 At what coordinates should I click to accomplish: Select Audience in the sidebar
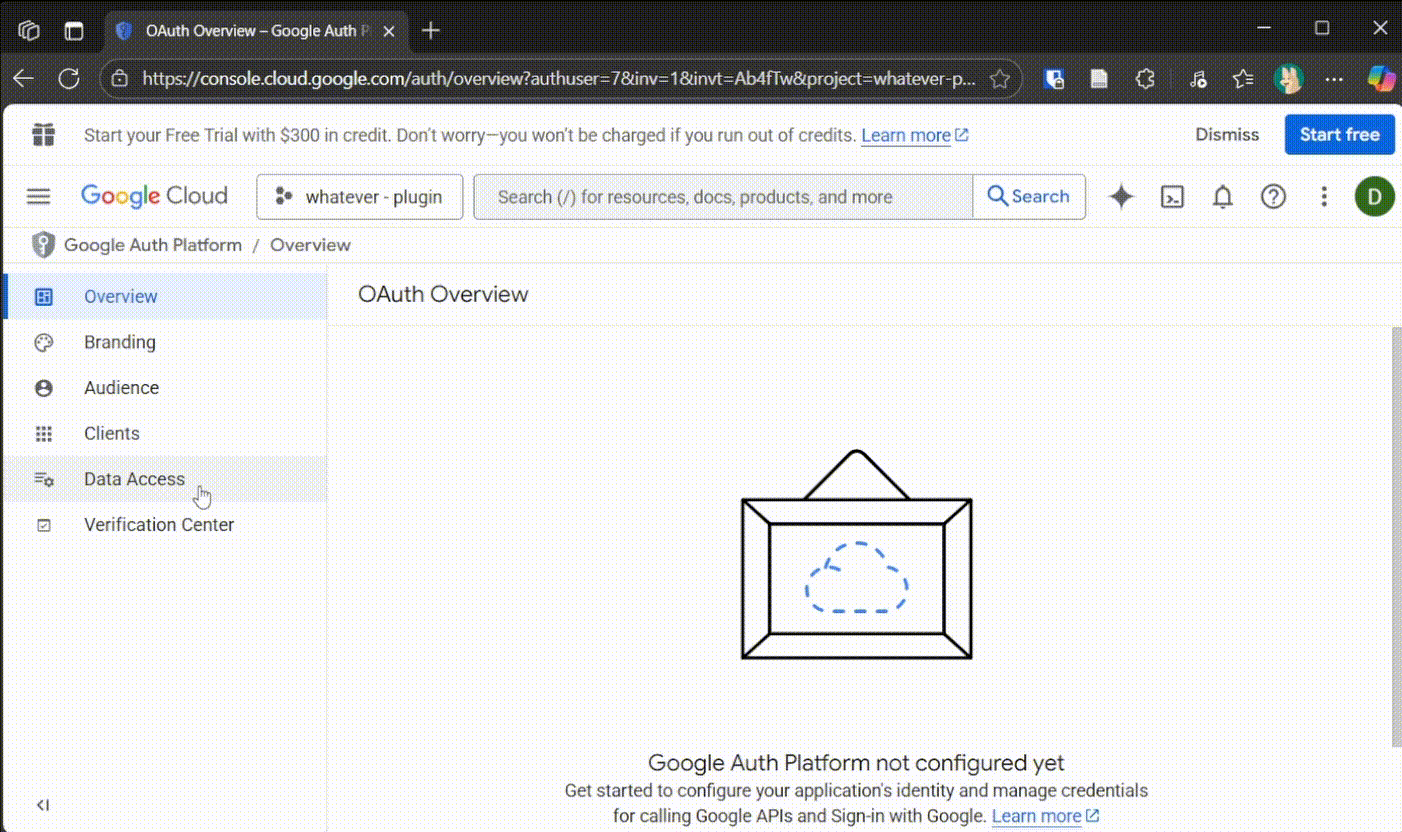point(165,388)
